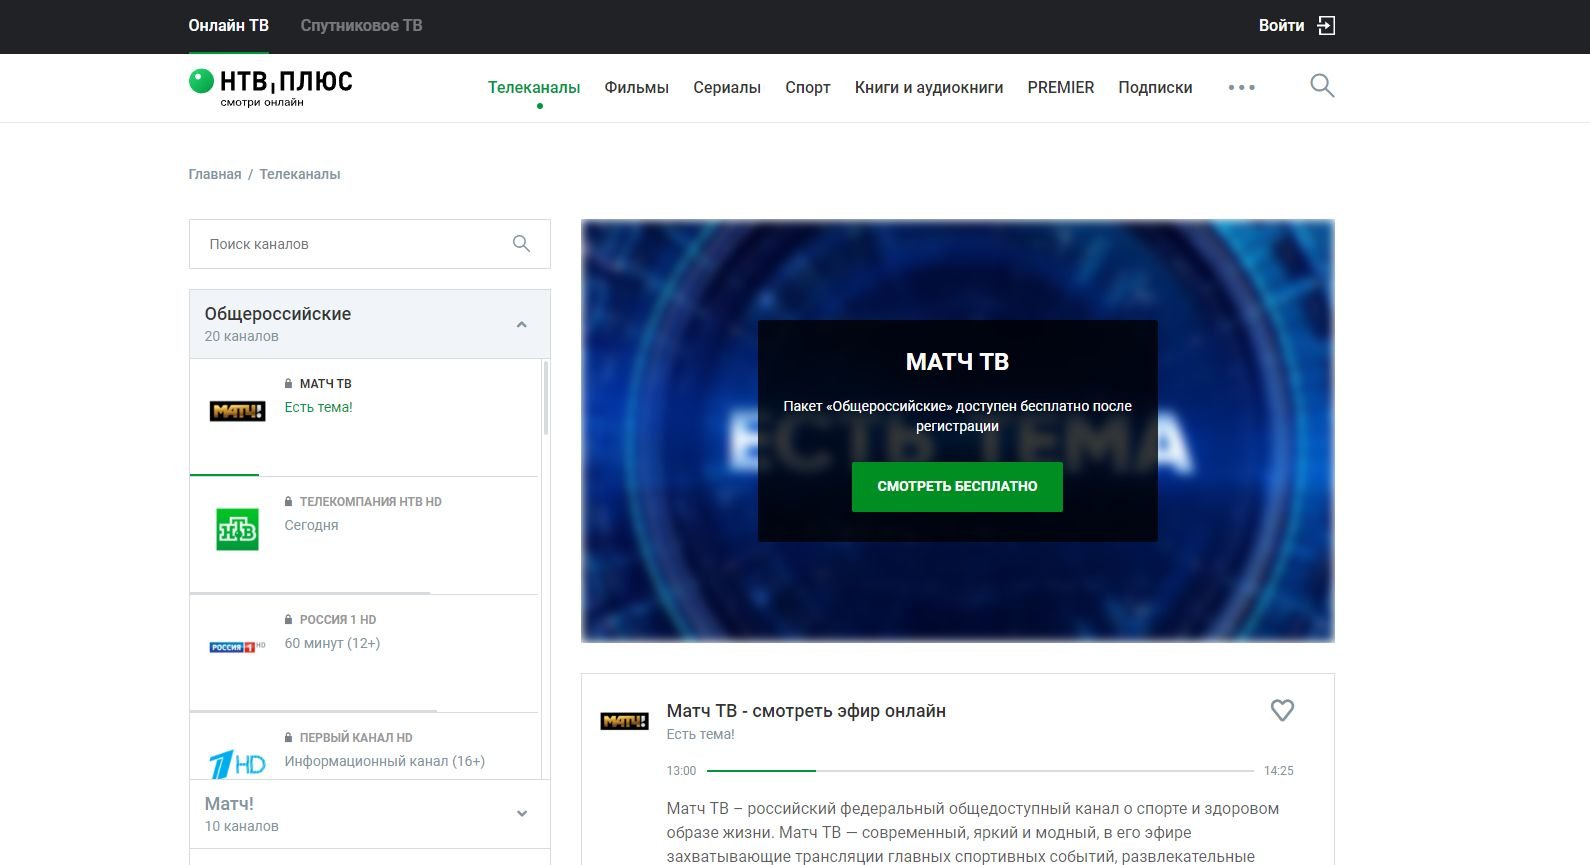Collapse the Общероссийские channel group
The height and width of the screenshot is (865, 1590).
pyautogui.click(x=521, y=325)
